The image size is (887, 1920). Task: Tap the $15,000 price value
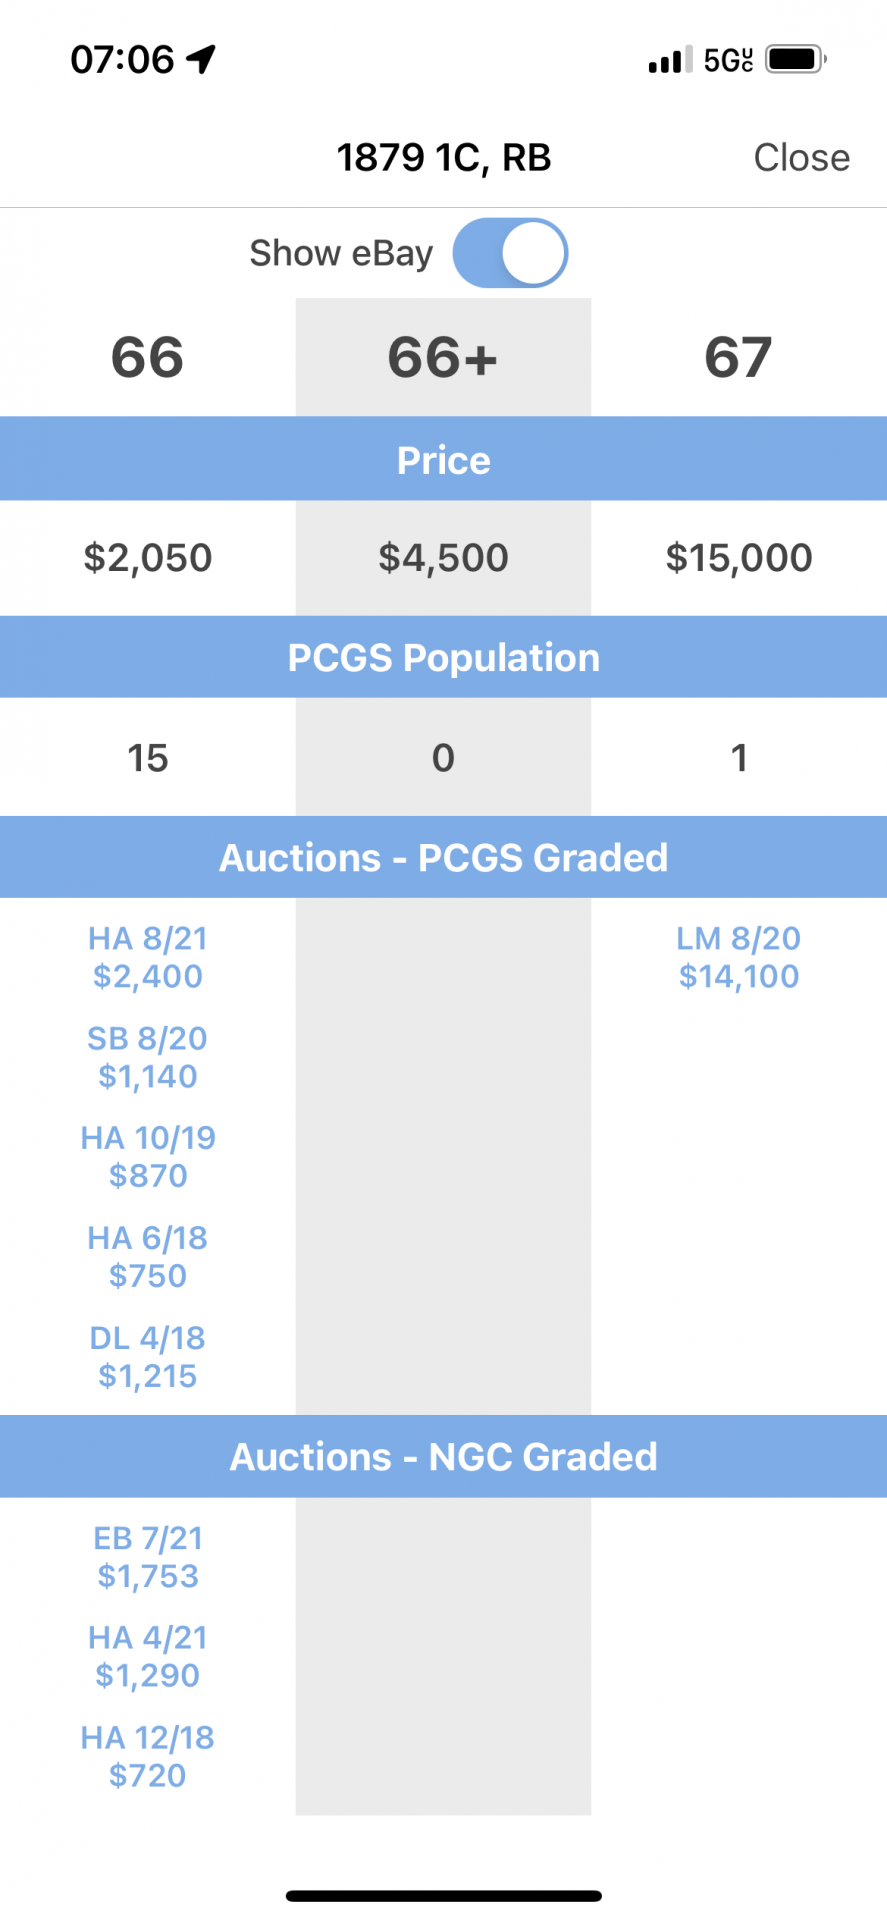pos(739,557)
